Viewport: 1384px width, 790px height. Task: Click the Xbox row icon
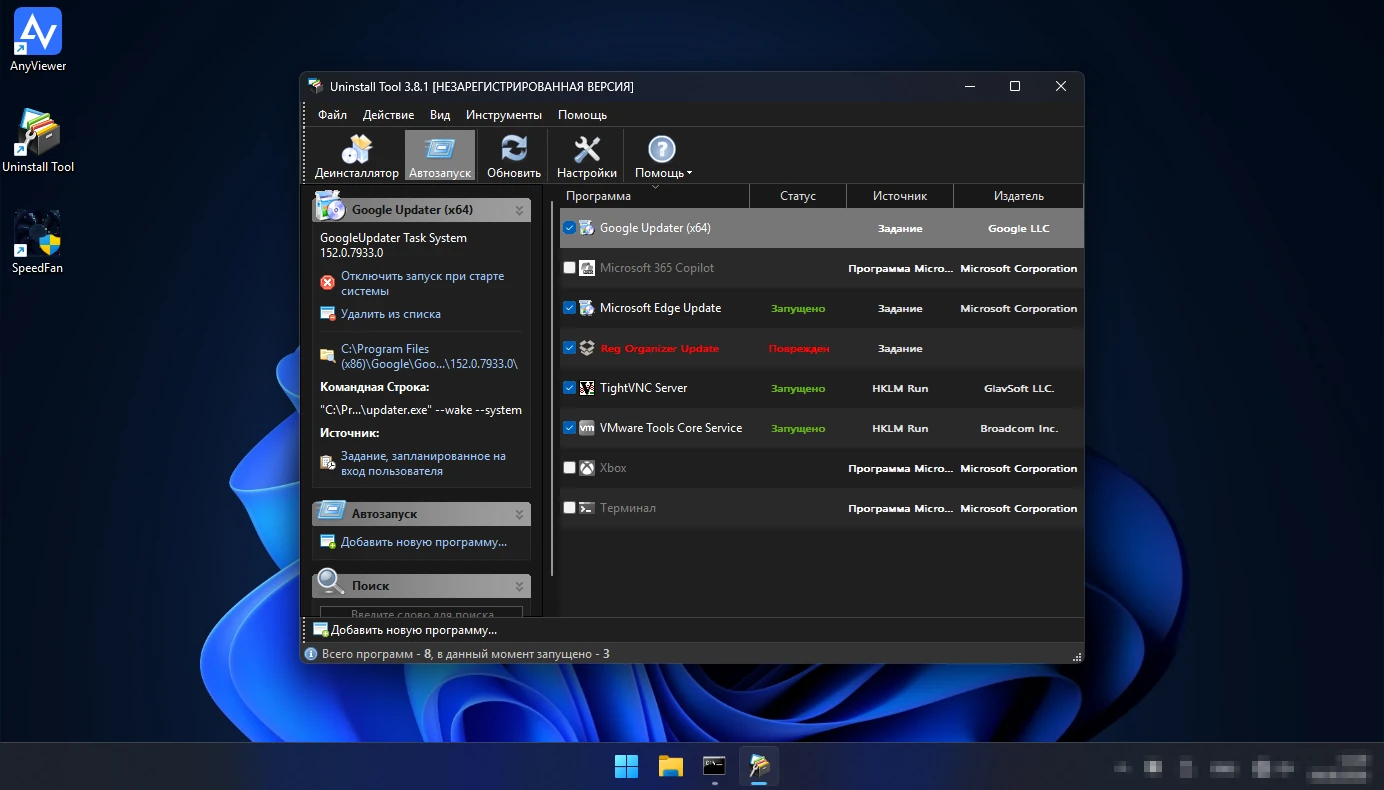(x=587, y=468)
